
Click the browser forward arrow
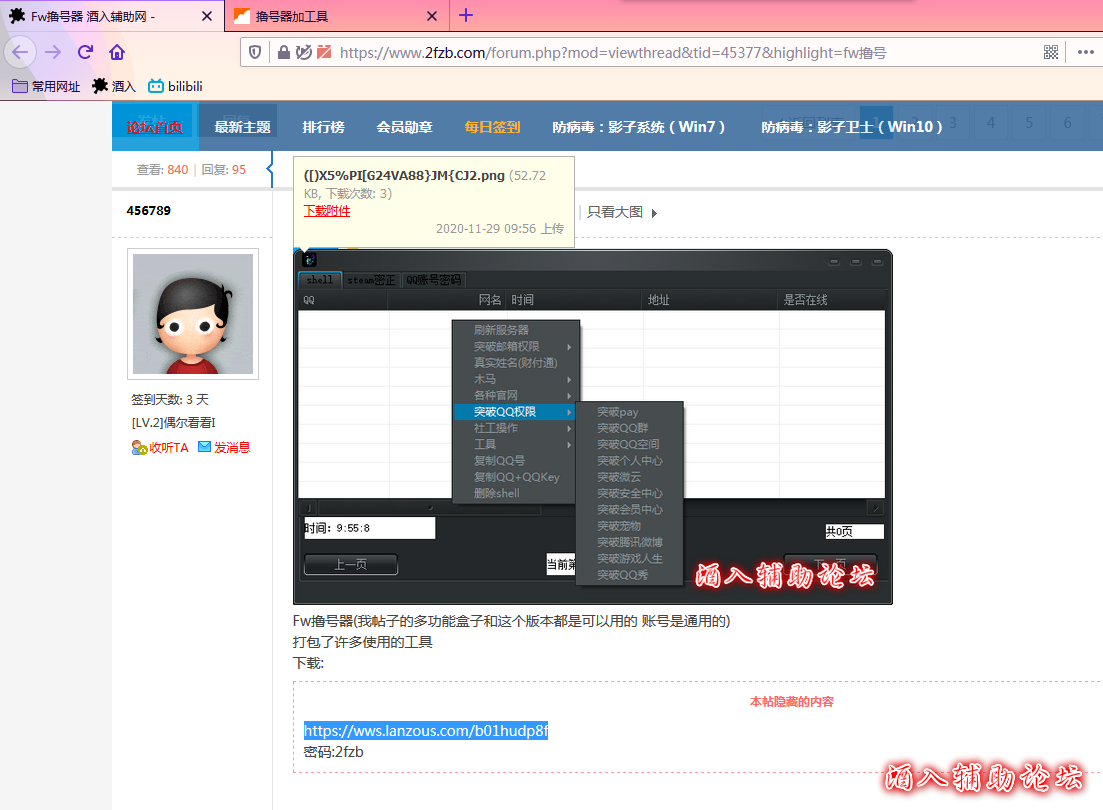click(53, 52)
